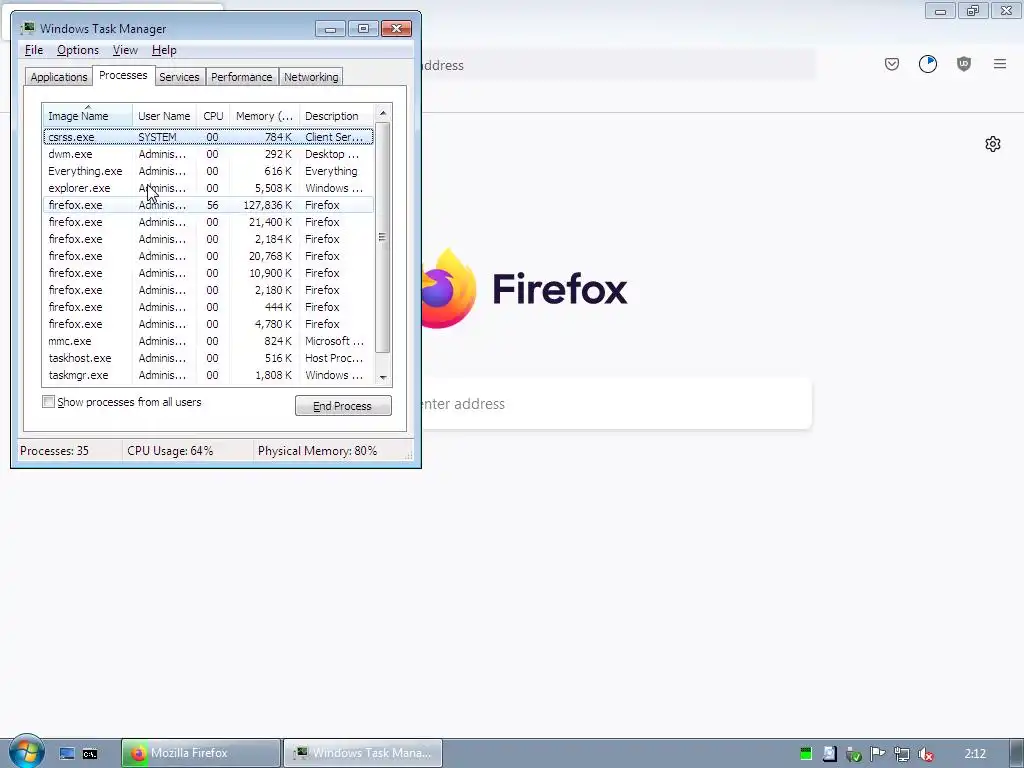Viewport: 1024px width, 768px height.
Task: Open Firefox hamburger application menu
Action: tap(1000, 64)
